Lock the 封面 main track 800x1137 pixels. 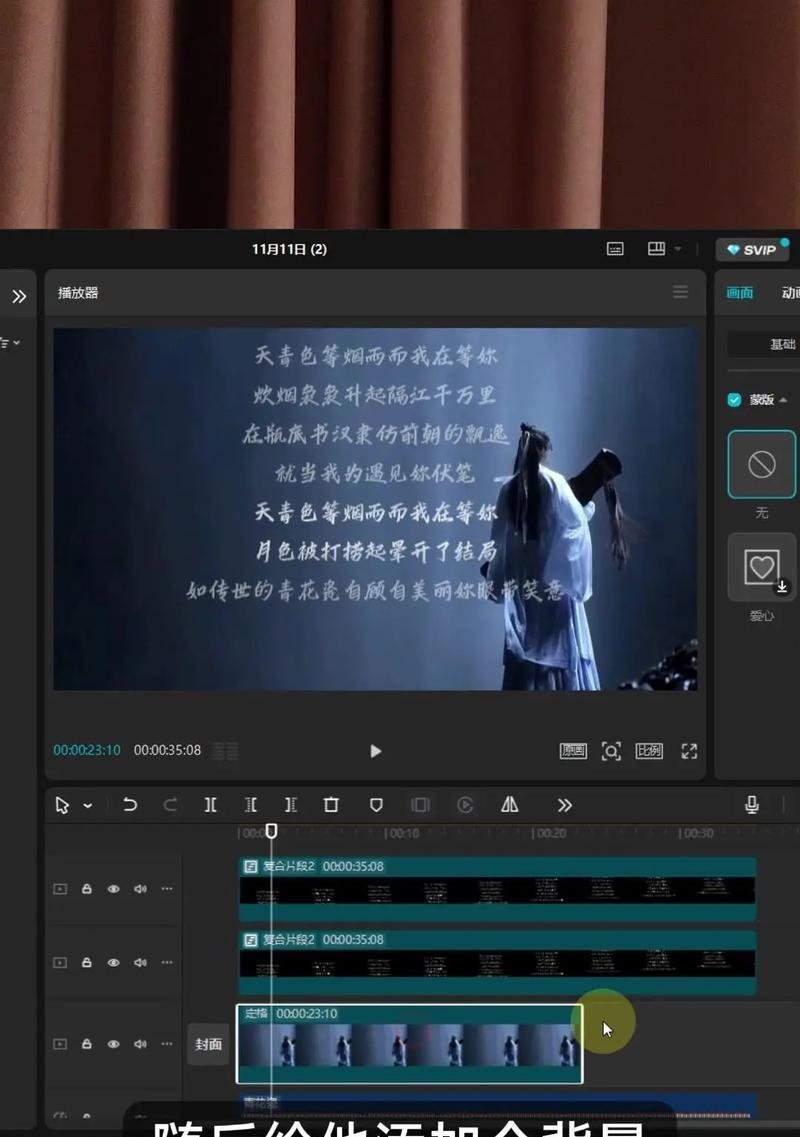tap(86, 1044)
